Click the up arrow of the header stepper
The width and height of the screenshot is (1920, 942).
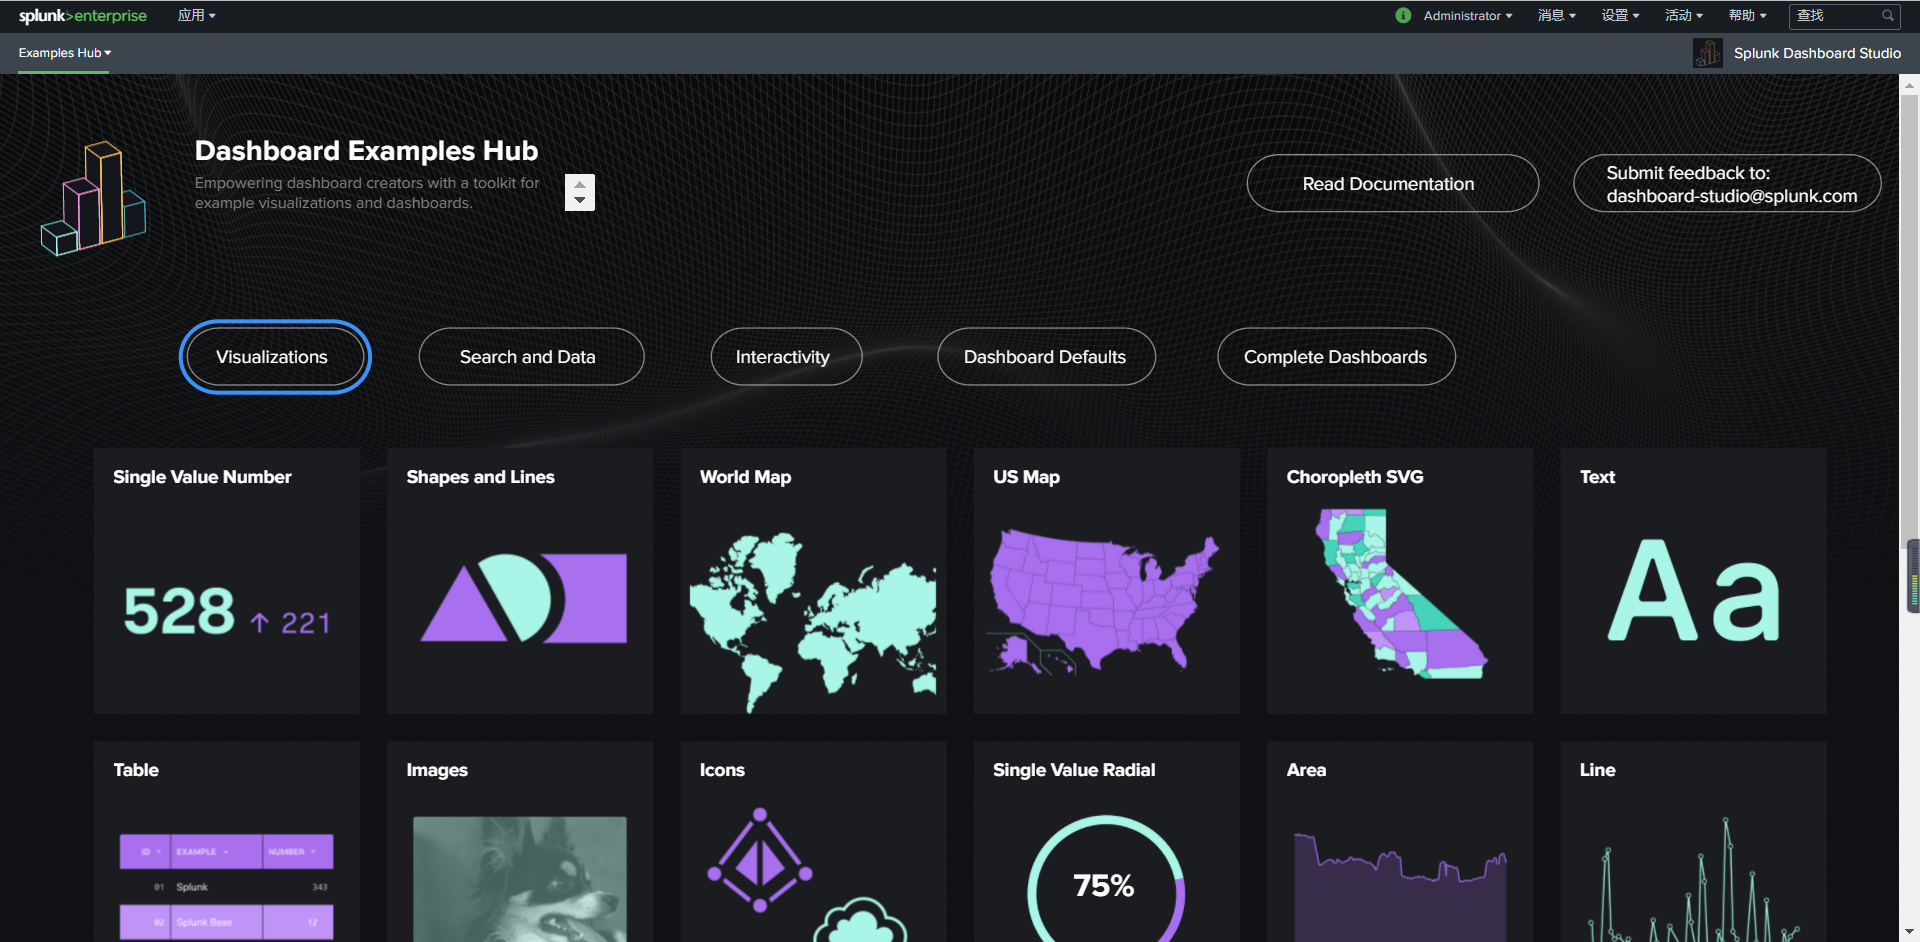point(580,184)
